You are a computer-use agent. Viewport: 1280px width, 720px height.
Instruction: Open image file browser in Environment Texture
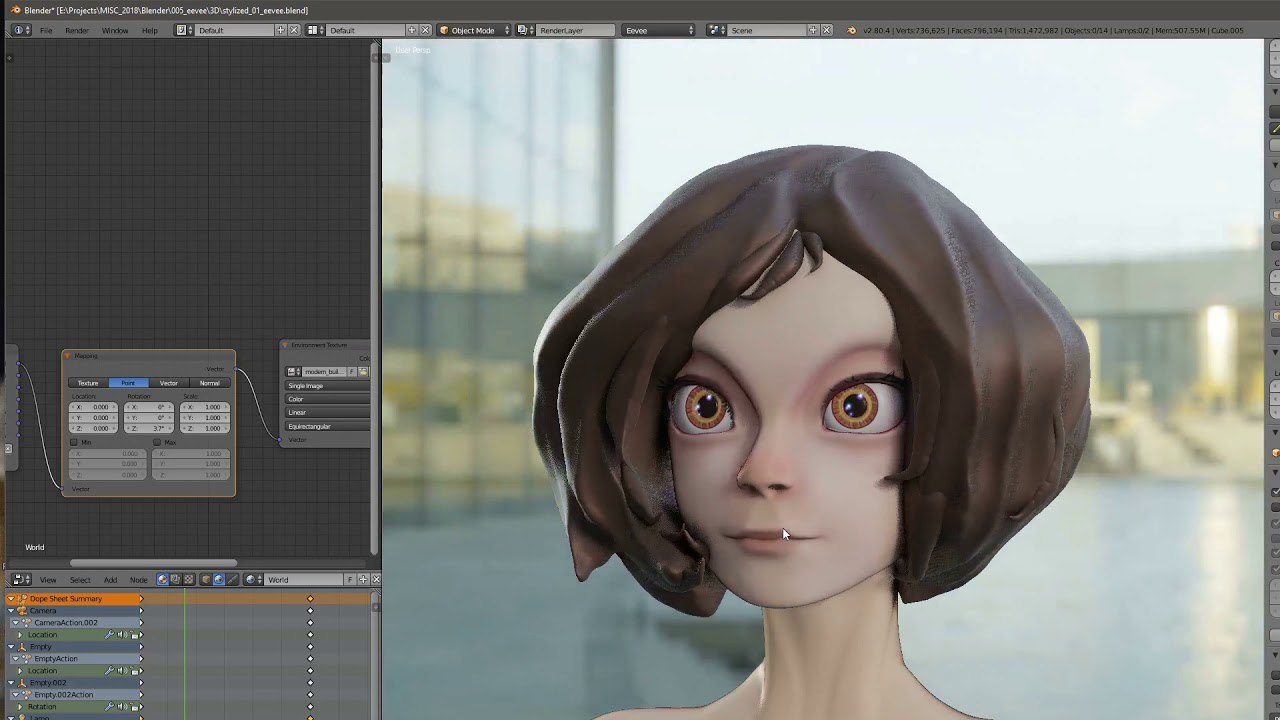click(364, 372)
